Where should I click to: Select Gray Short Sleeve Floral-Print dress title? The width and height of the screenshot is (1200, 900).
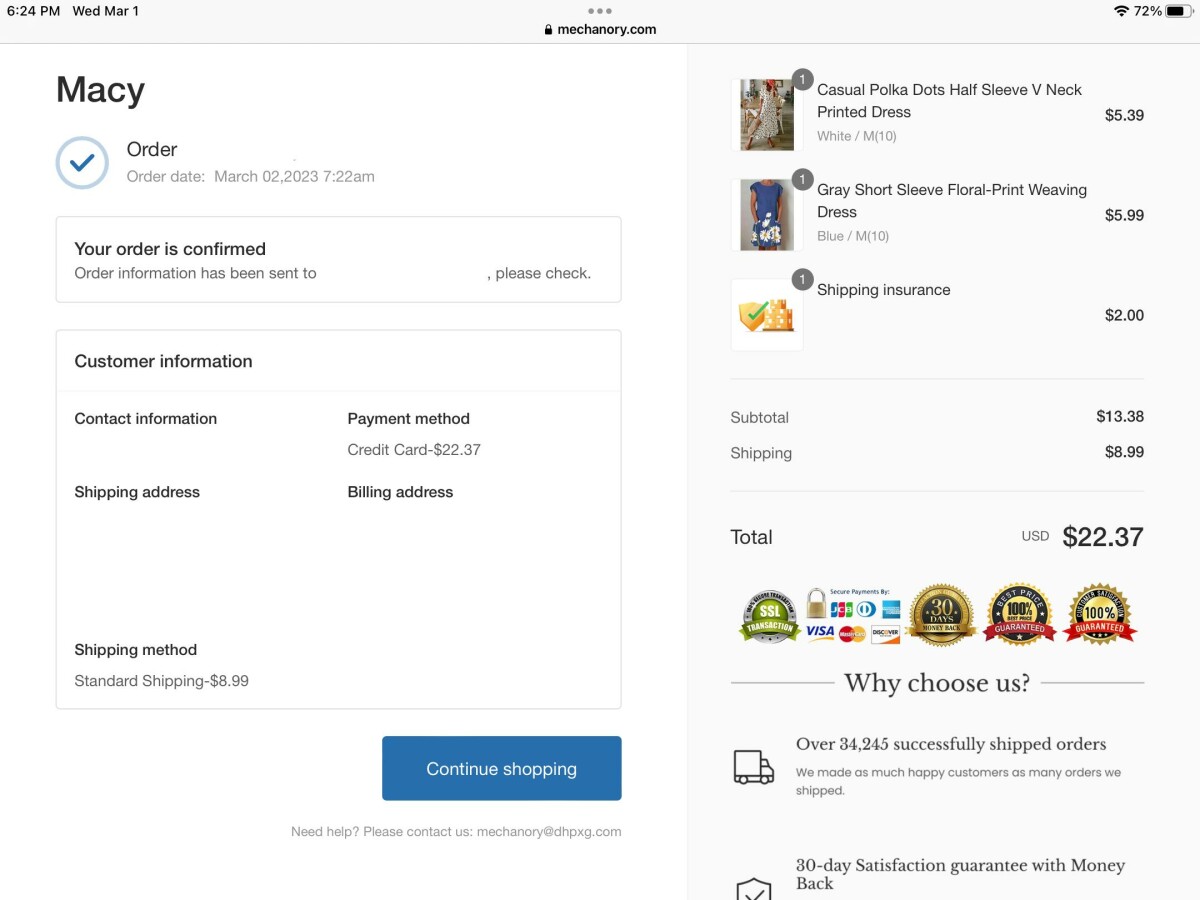951,200
